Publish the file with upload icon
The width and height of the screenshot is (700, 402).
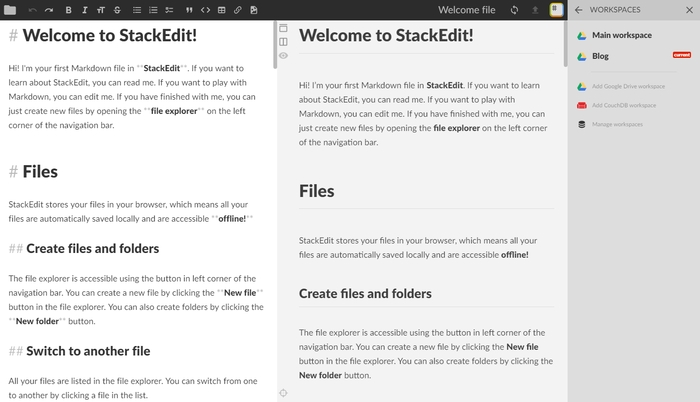tap(535, 10)
